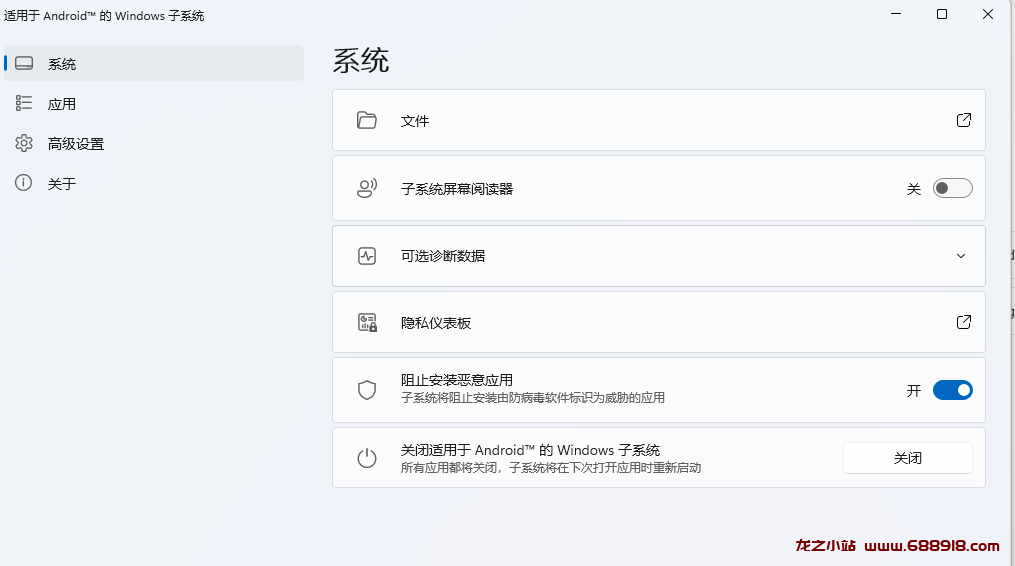The width and height of the screenshot is (1015, 566).
Task: Turn off the 阻止安装恶意应用 switch
Action: point(952,390)
